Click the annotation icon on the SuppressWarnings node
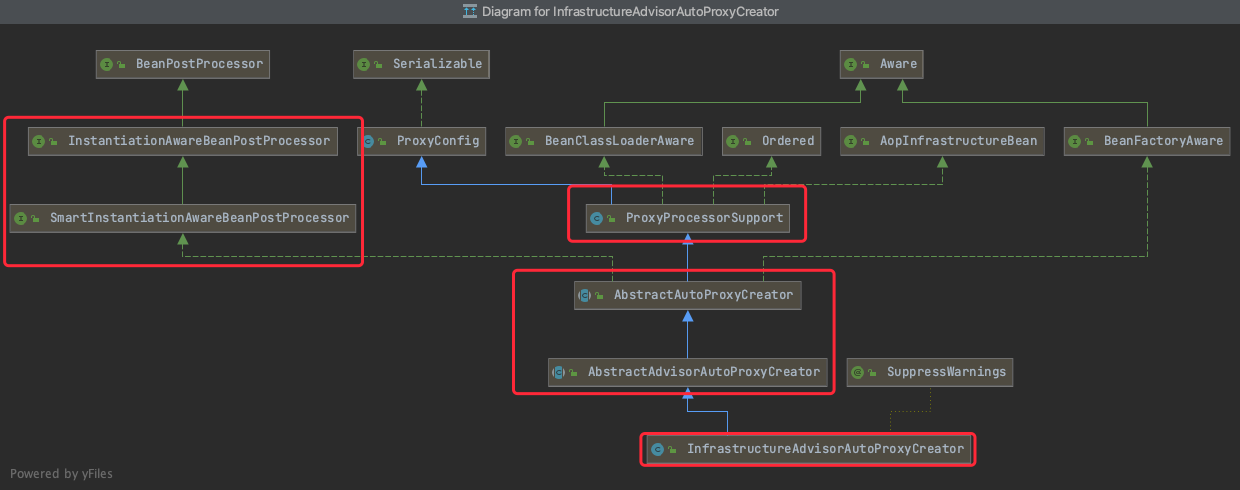Image resolution: width=1240 pixels, height=490 pixels. click(x=857, y=372)
